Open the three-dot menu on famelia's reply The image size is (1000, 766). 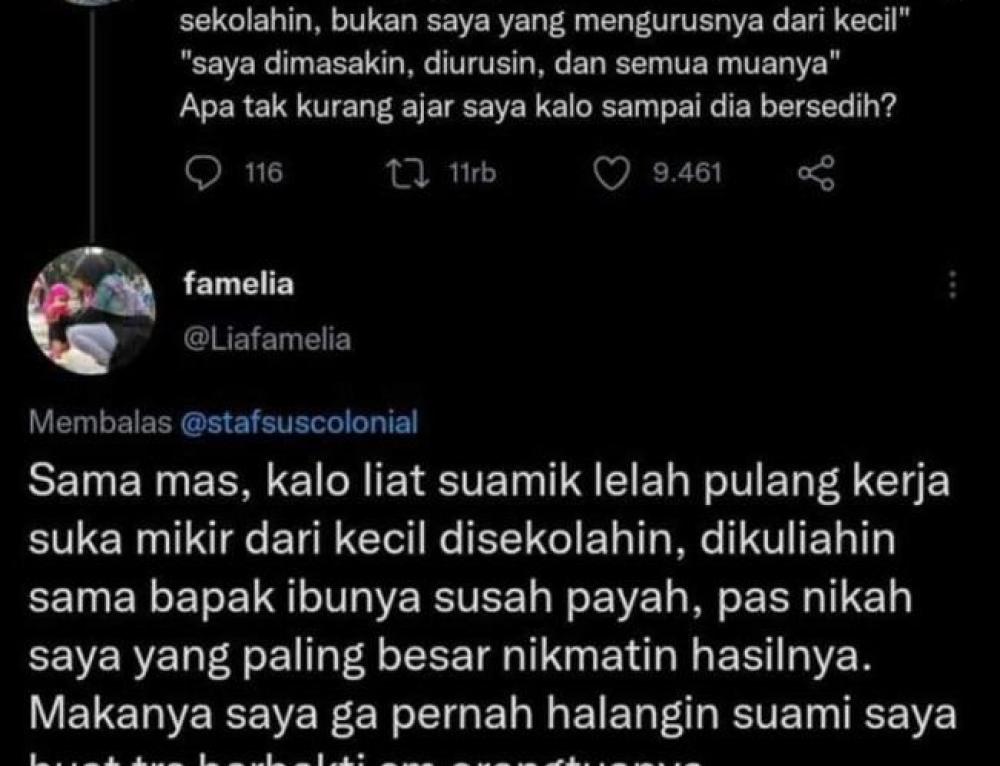[952, 284]
